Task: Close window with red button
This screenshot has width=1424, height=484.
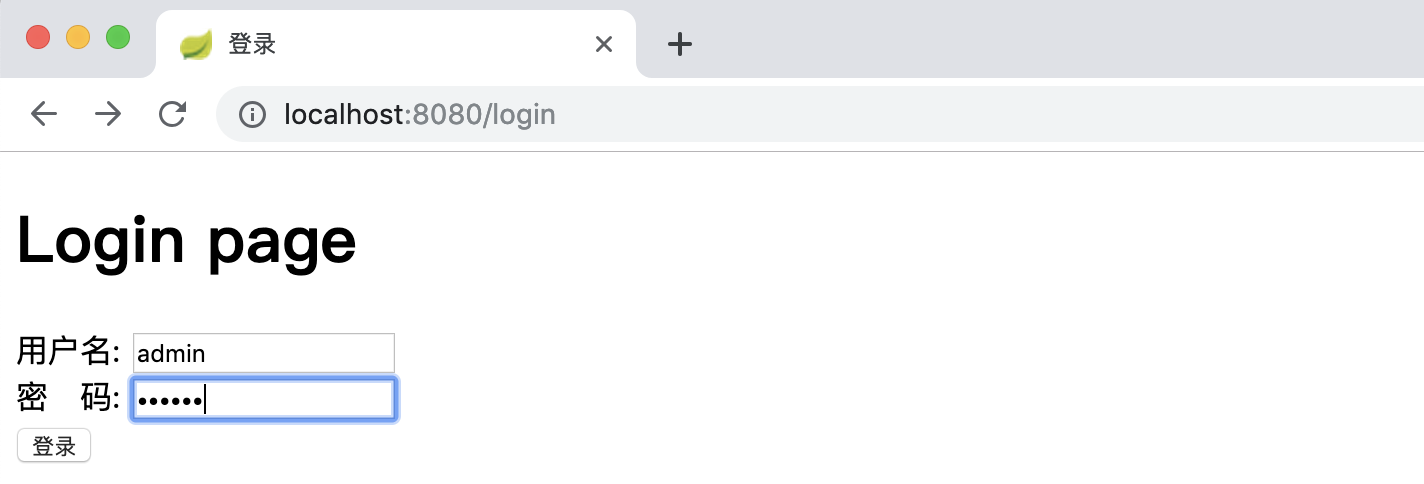Action: point(38,37)
